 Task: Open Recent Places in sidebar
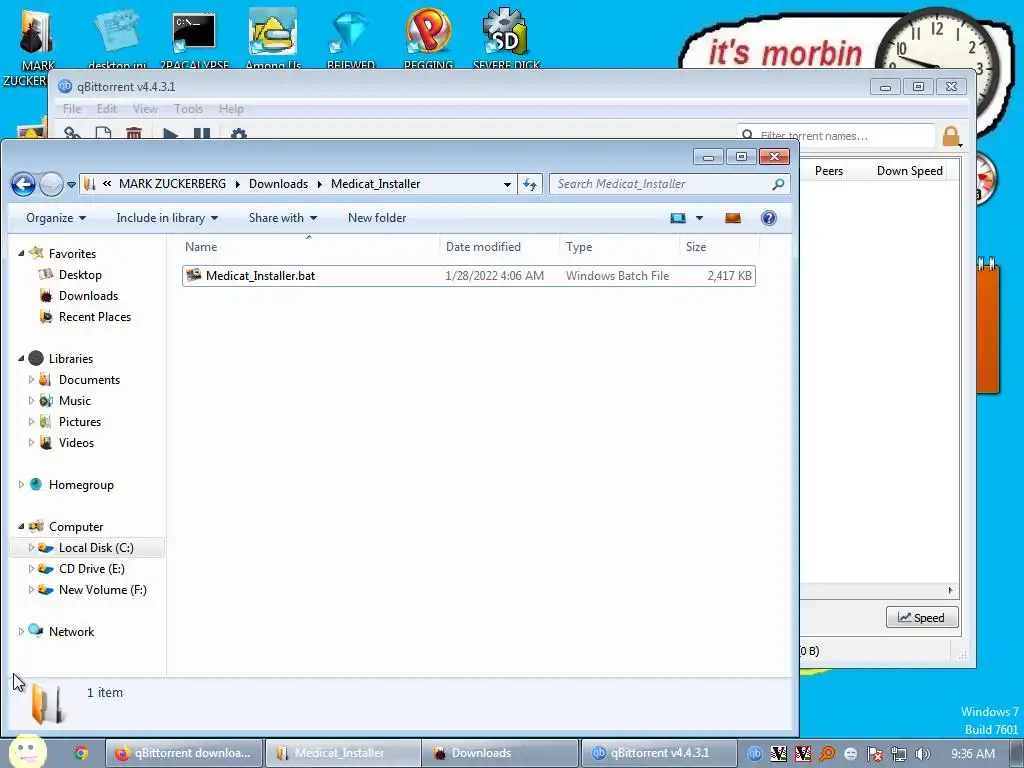(x=95, y=317)
